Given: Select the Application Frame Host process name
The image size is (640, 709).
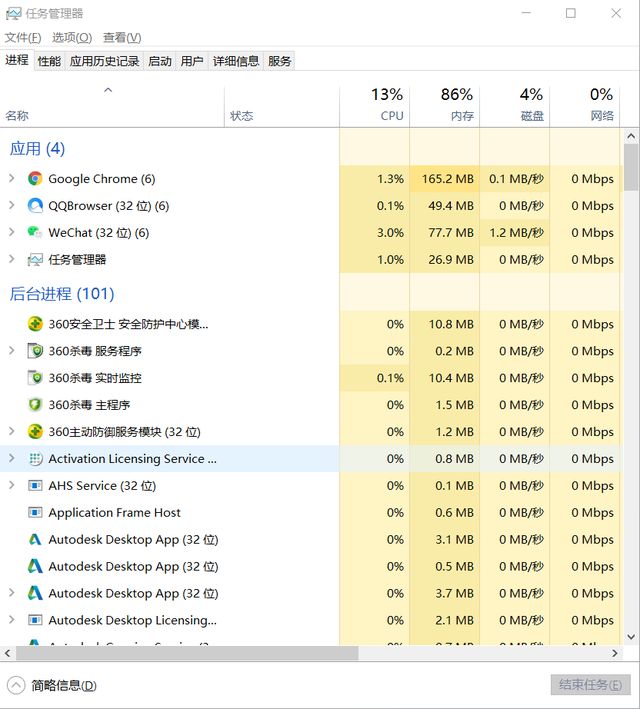Looking at the screenshot, I should (114, 513).
